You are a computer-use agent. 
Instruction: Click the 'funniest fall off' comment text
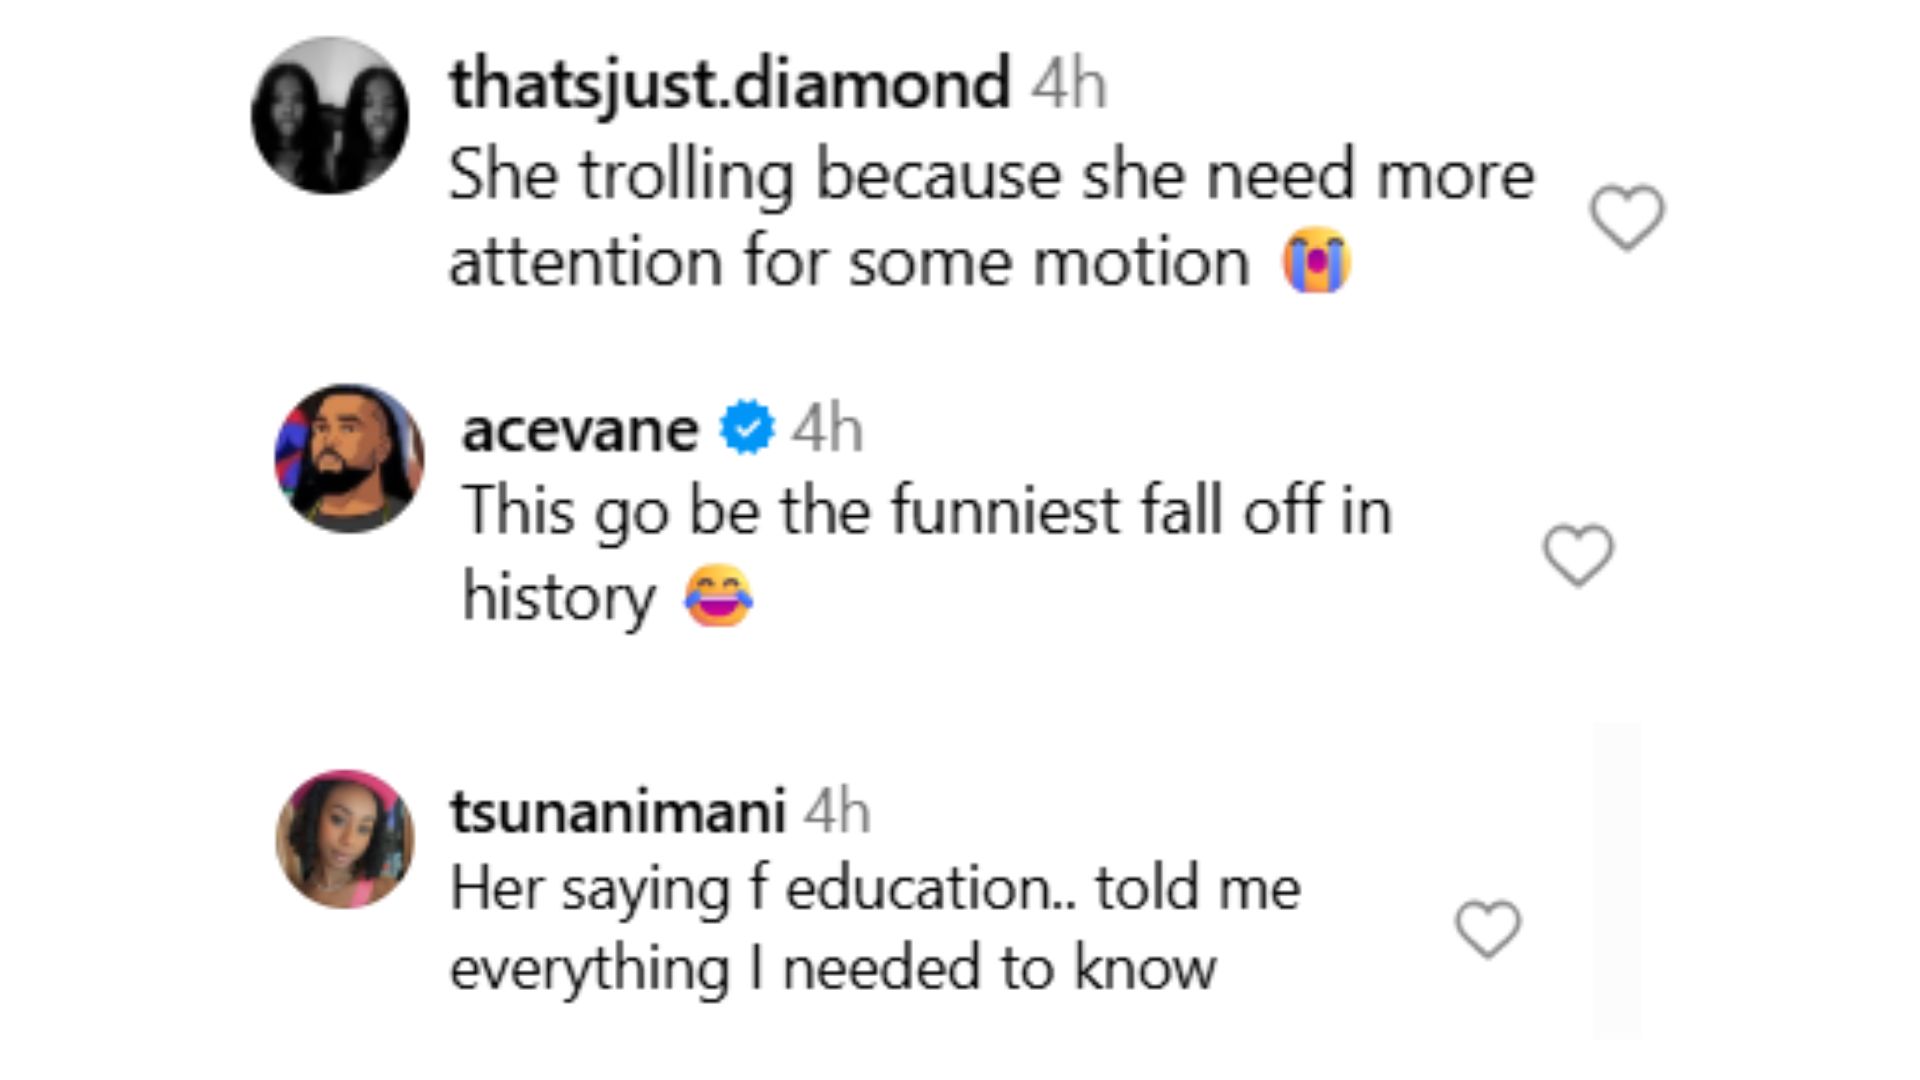coord(926,511)
